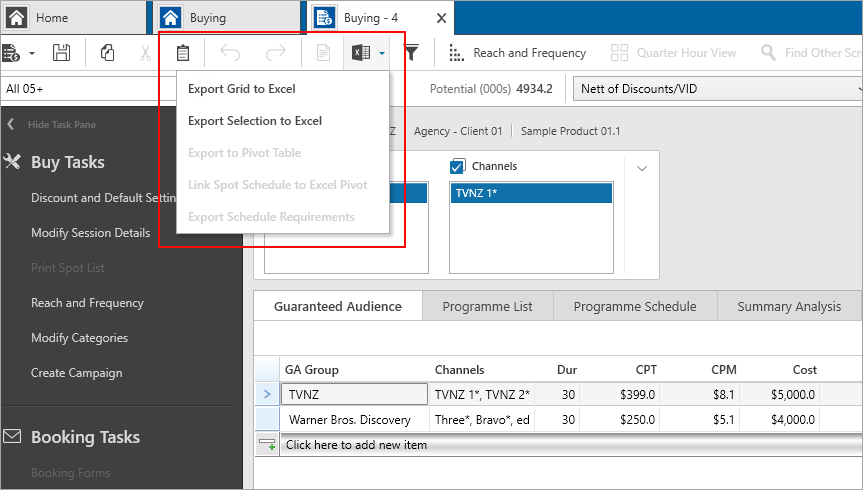Open the Home tab
The width and height of the screenshot is (863, 490).
click(x=74, y=18)
